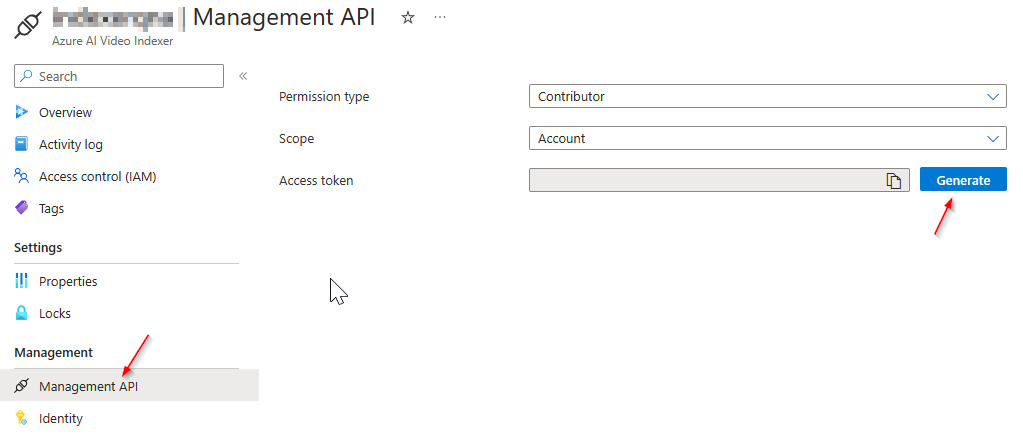Click the Management API plug icon in sidebar
The height and width of the screenshot is (440, 1023).
pyautogui.click(x=22, y=386)
